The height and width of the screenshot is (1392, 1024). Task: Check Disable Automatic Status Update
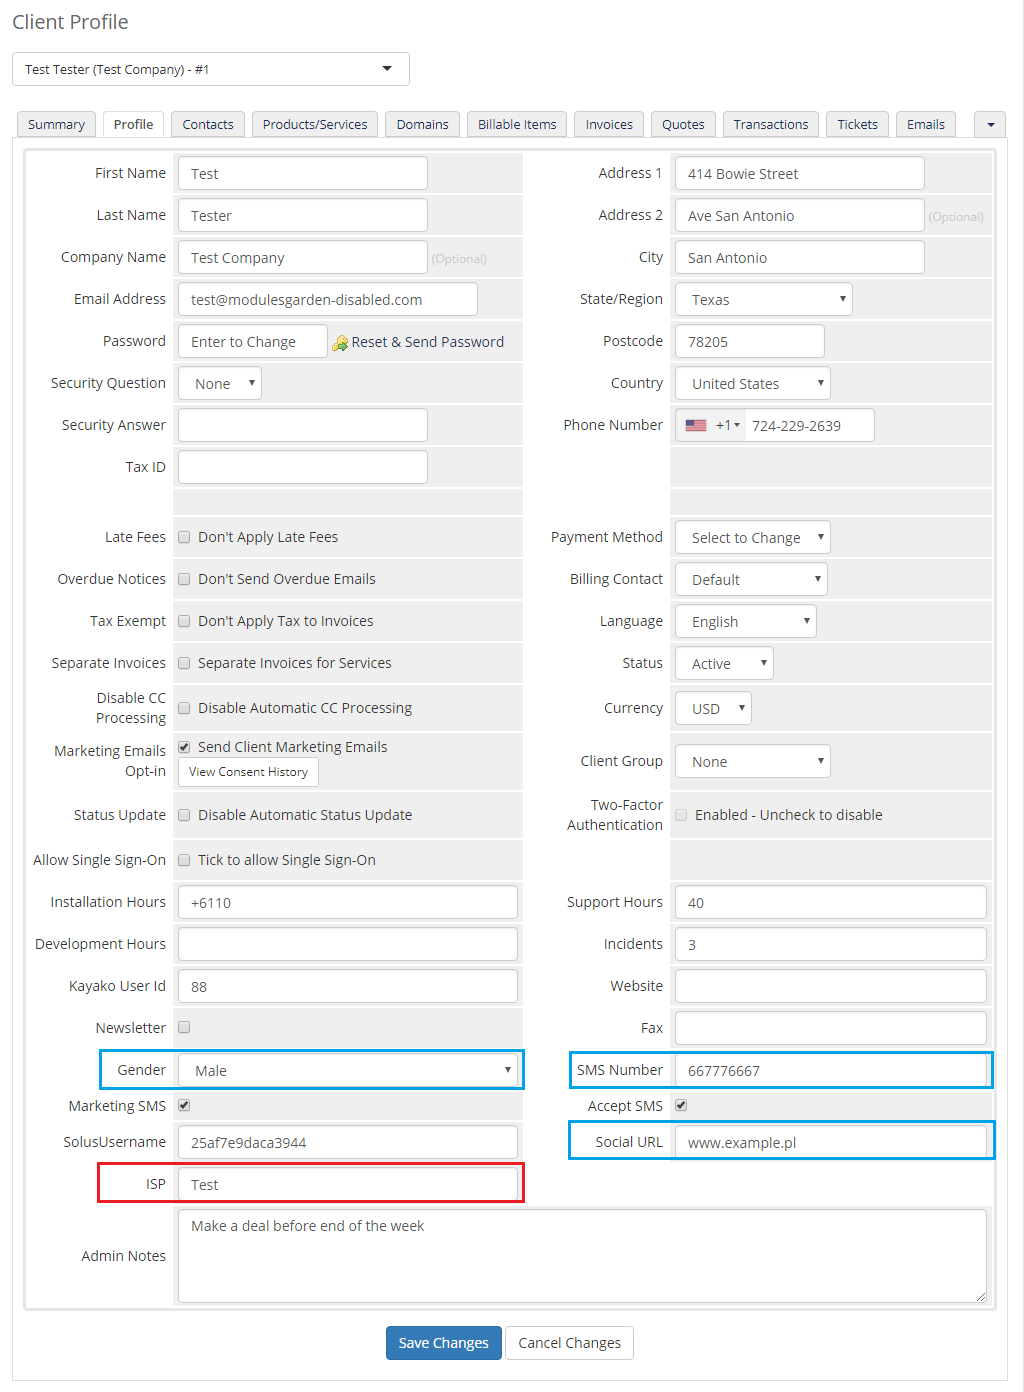[184, 815]
